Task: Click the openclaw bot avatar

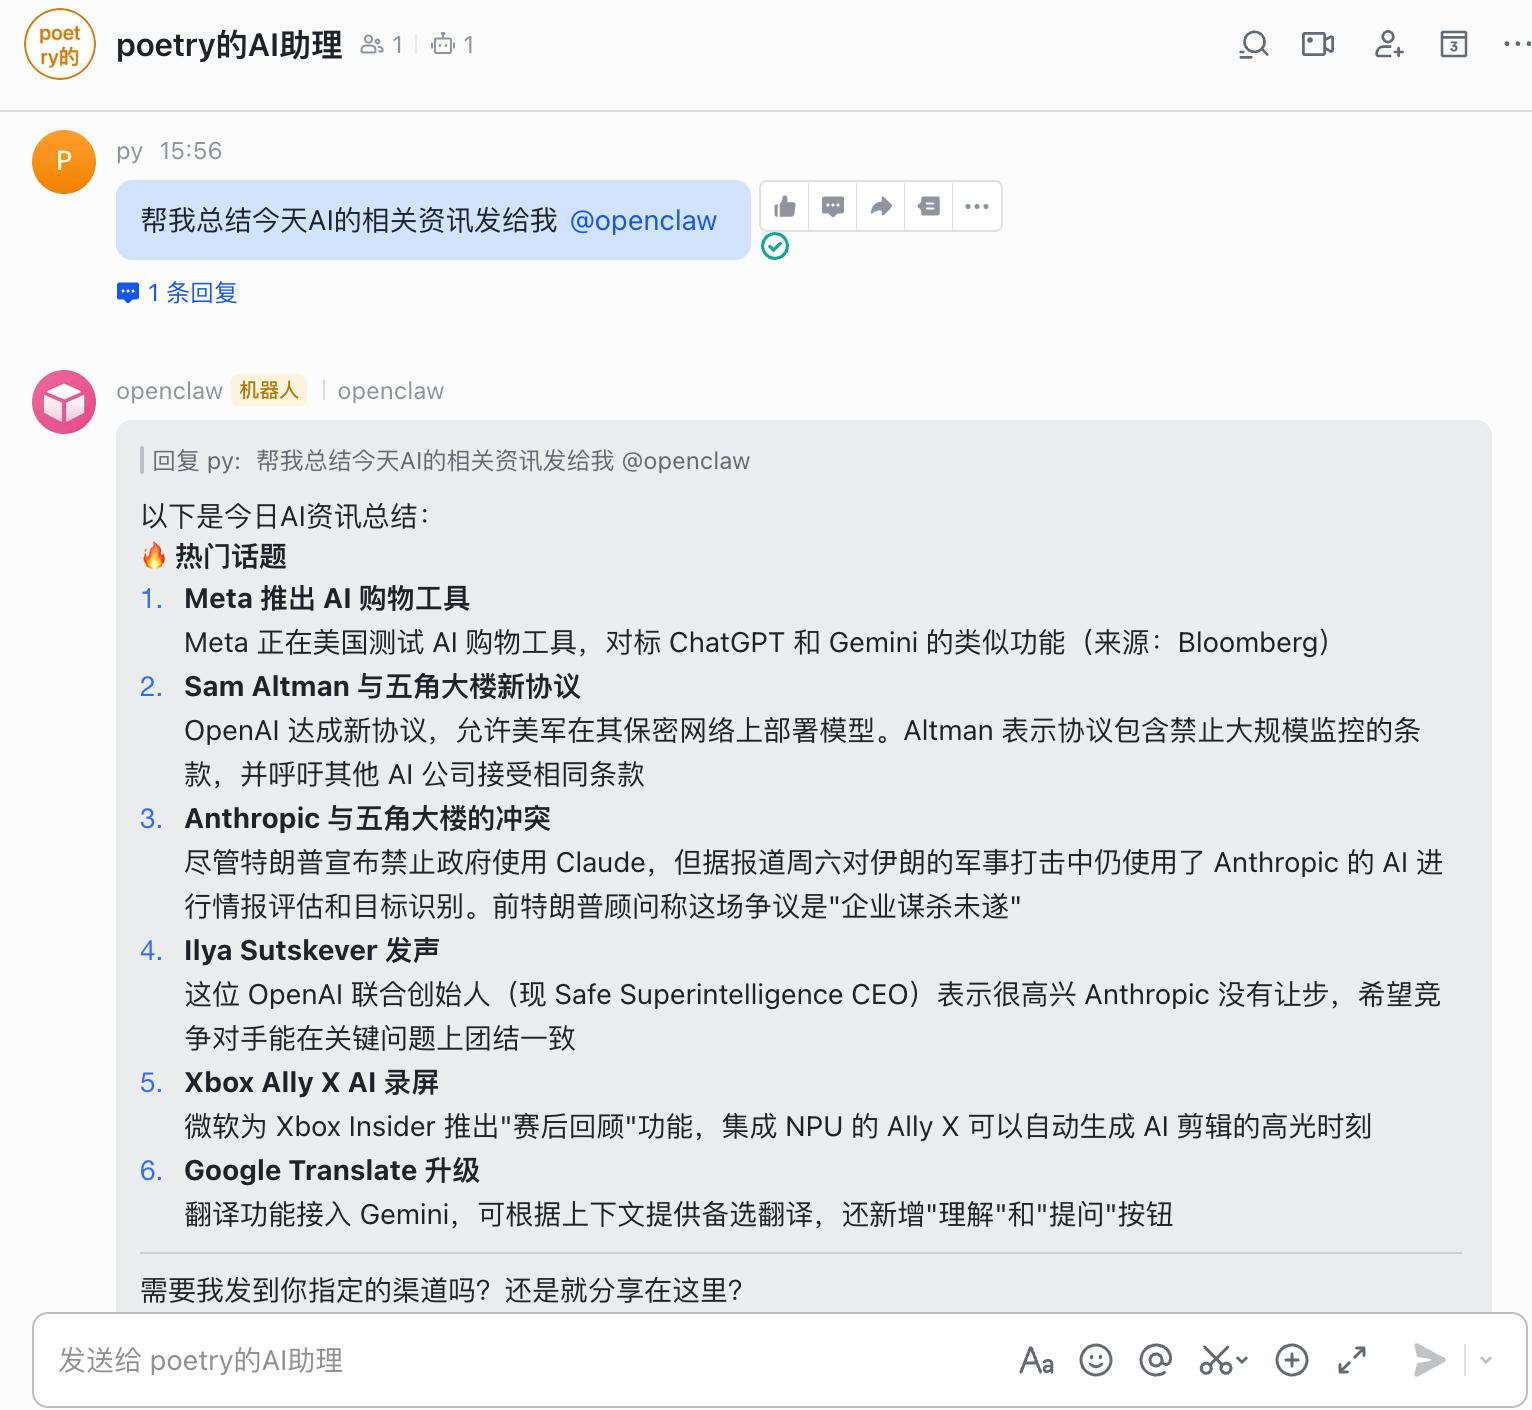Action: point(63,402)
